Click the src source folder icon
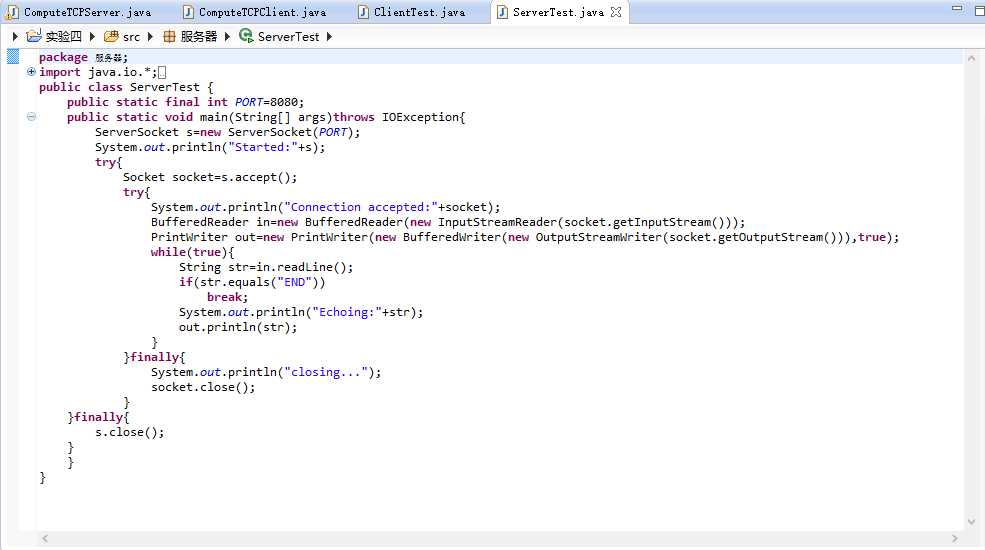Image resolution: width=985 pixels, height=550 pixels. (111, 36)
